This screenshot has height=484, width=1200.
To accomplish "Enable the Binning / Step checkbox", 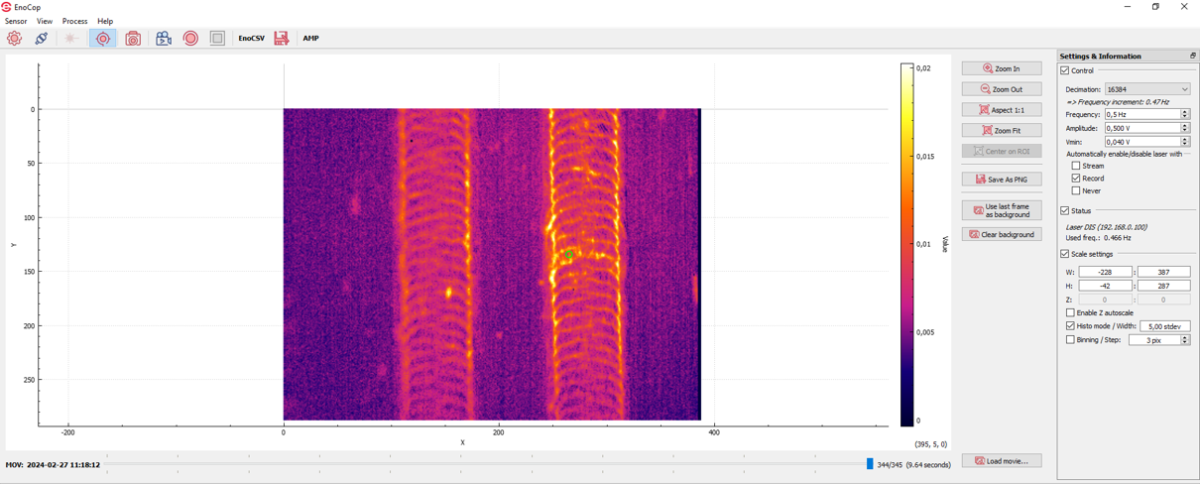I will pos(1070,340).
